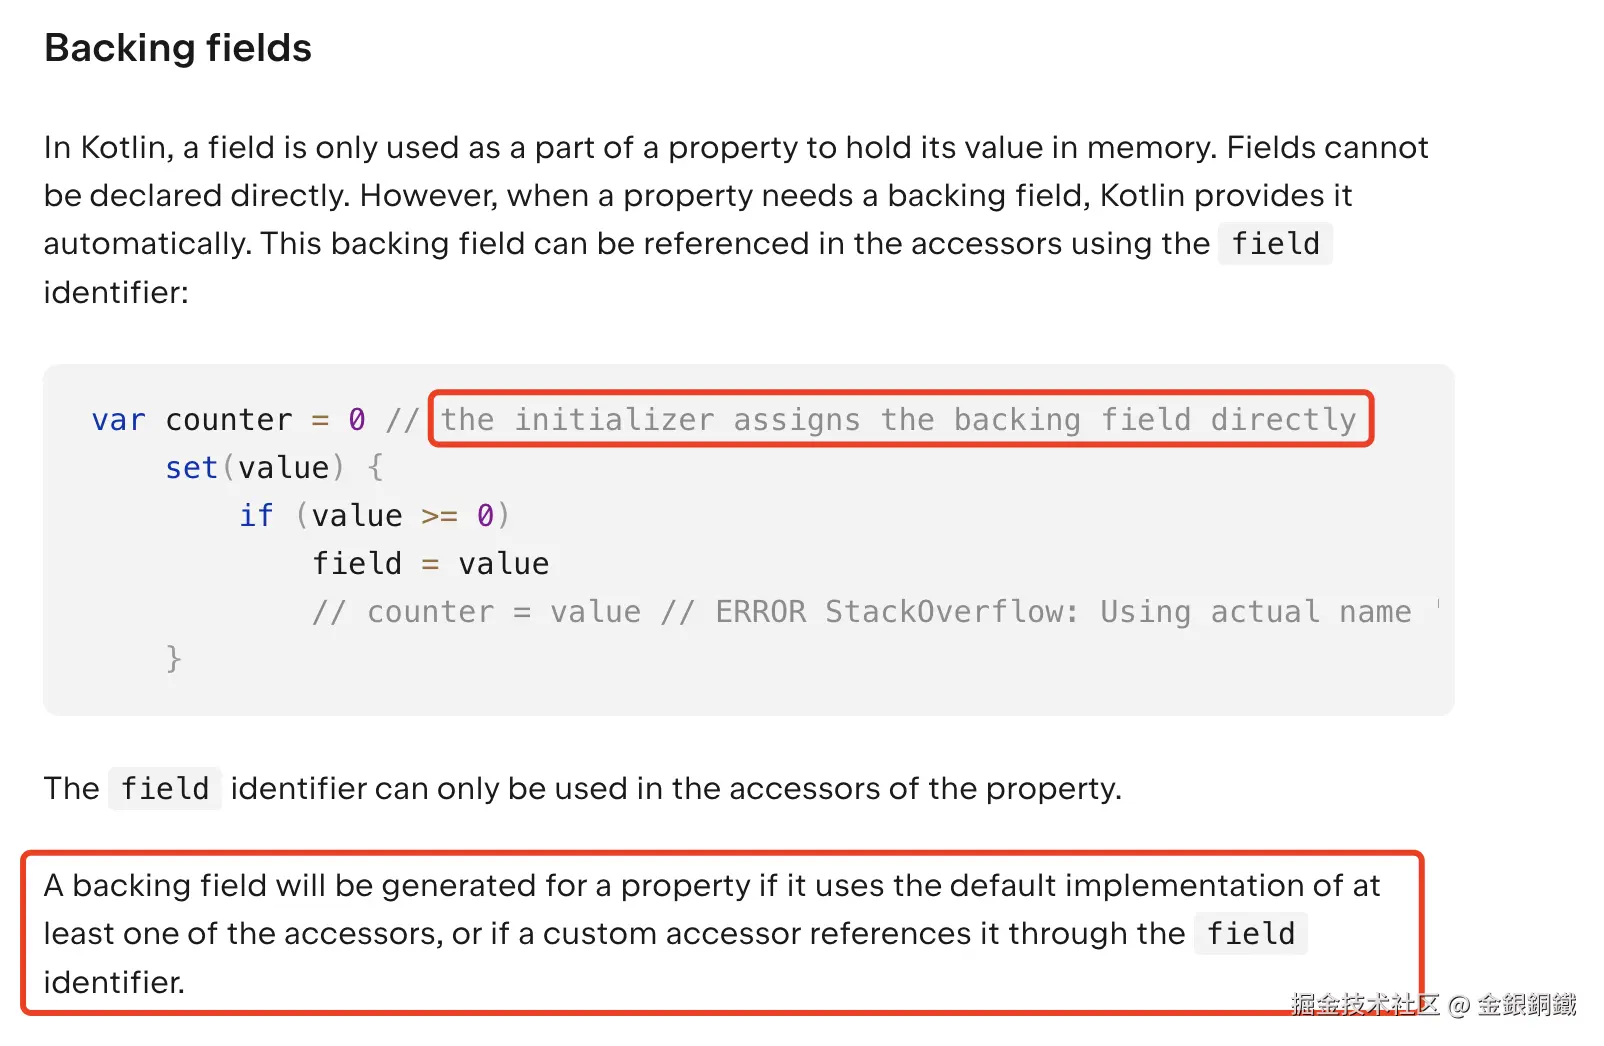The width and height of the screenshot is (1604, 1046).
Task: Click the word 'identifier.' ending boxed paragraph
Action: [x=114, y=982]
